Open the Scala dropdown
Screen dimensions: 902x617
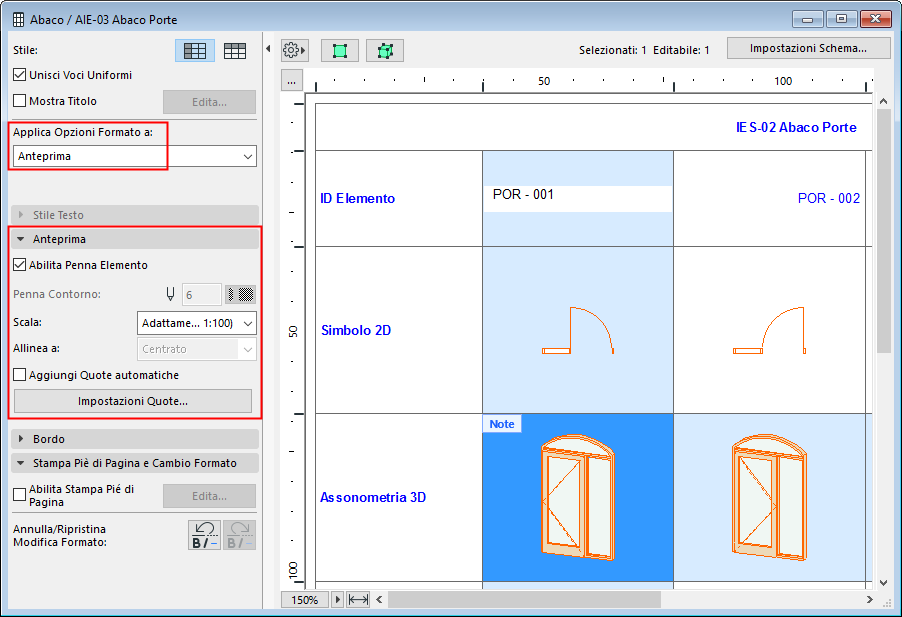pyautogui.click(x=197, y=323)
